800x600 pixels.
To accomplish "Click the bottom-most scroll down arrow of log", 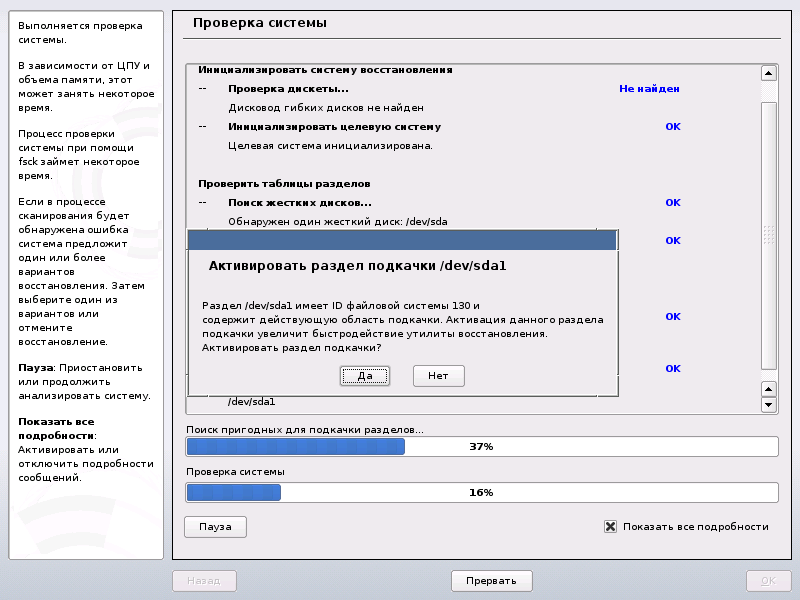I will click(769, 405).
